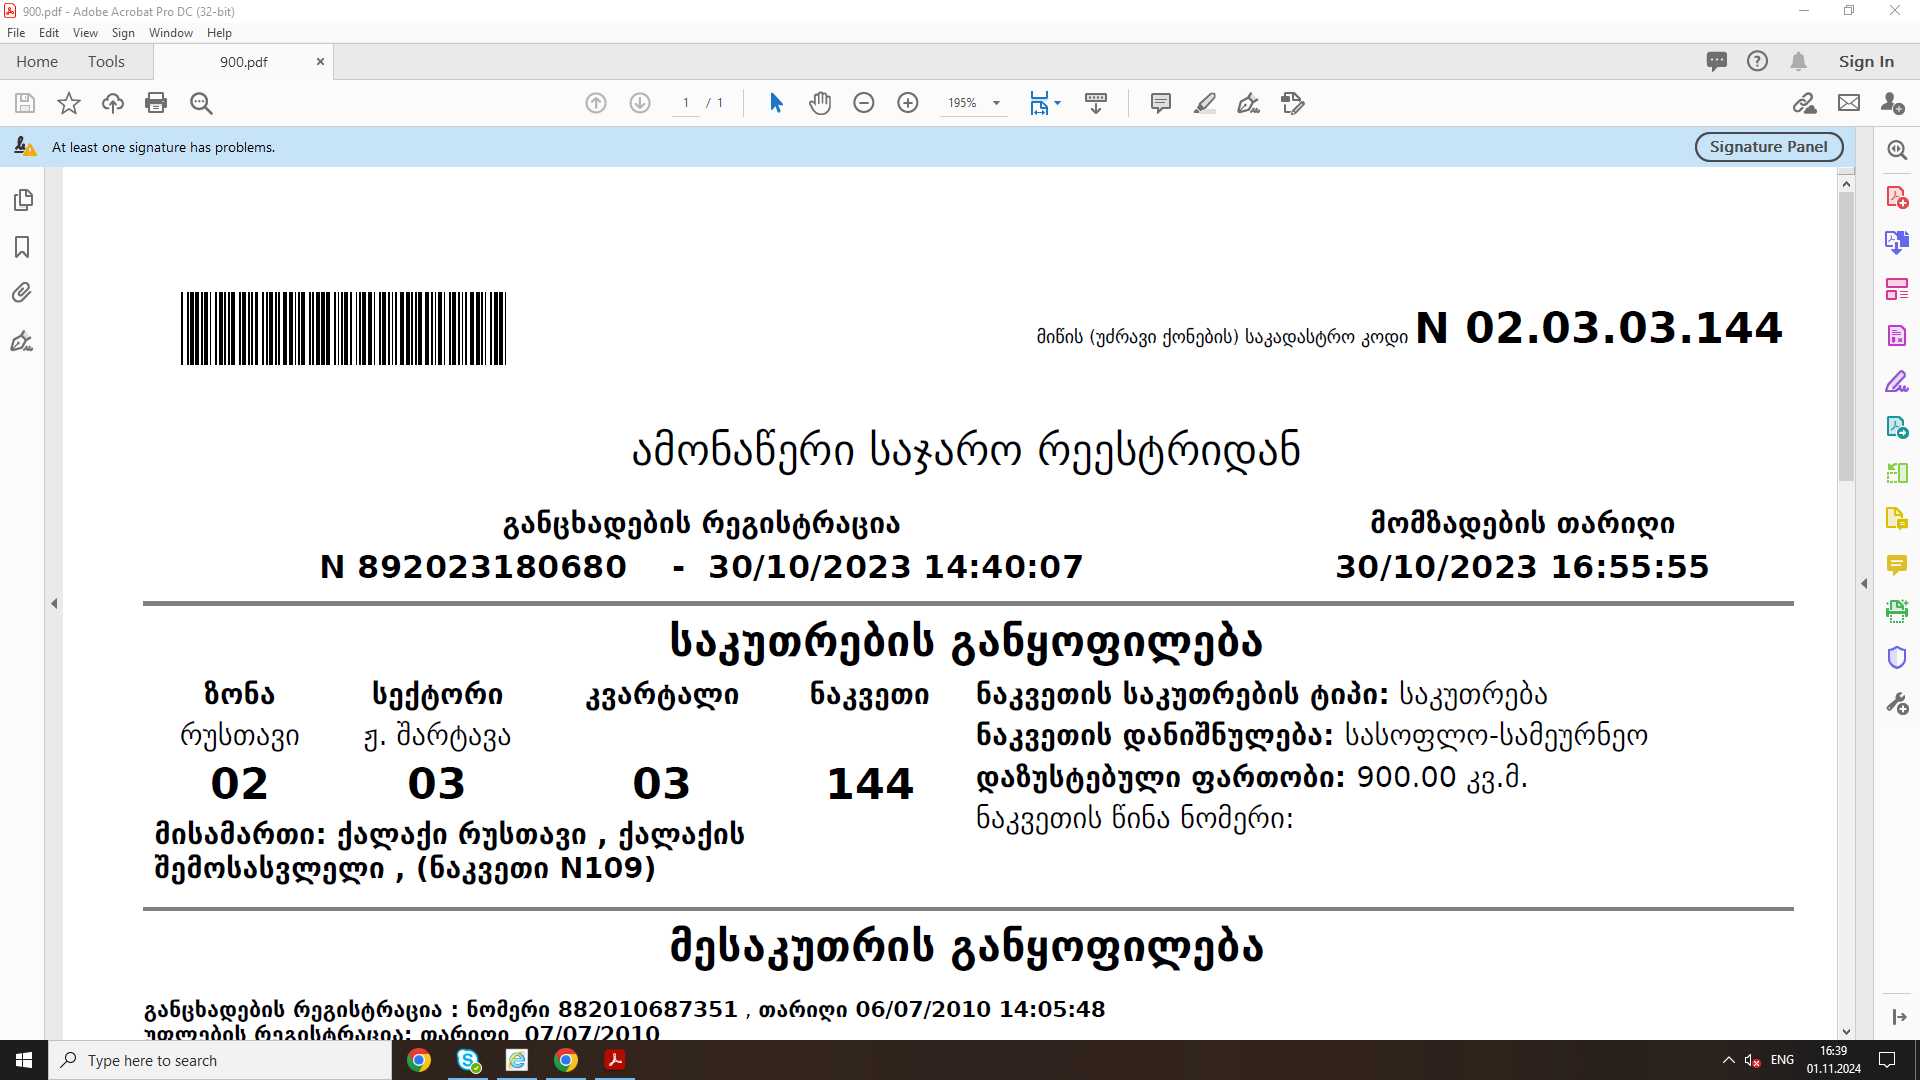Click the Zoom out minus icon
This screenshot has height=1080, width=1920.
[864, 103]
